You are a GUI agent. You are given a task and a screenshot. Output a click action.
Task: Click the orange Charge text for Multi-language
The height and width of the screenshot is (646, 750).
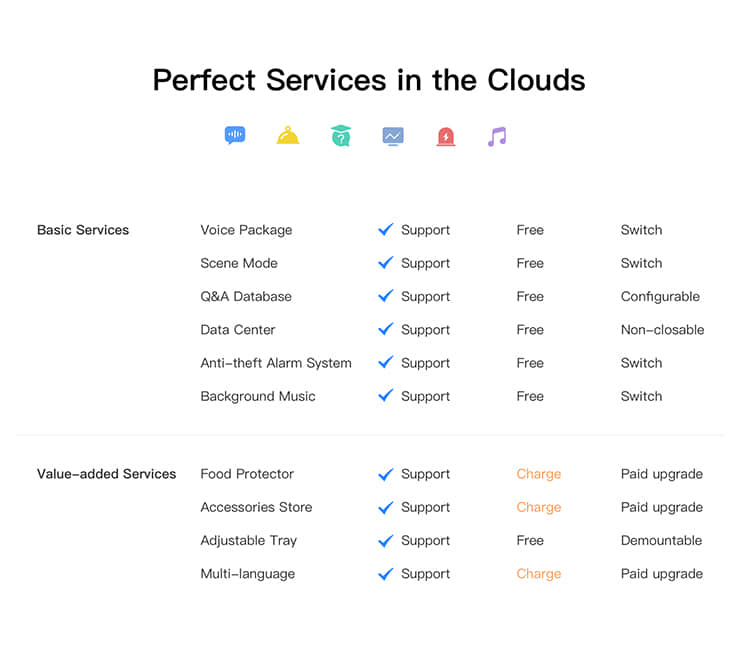click(x=539, y=573)
